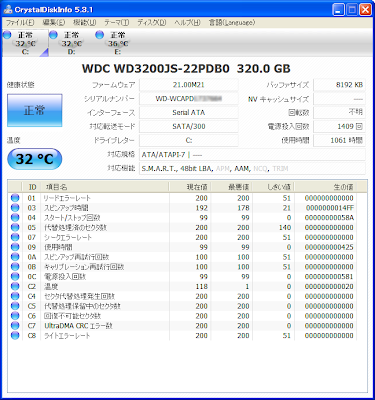Screen dimensions: 375x400
Task: Click buffer size value 8192 KB
Action: pyautogui.click(x=339, y=85)
